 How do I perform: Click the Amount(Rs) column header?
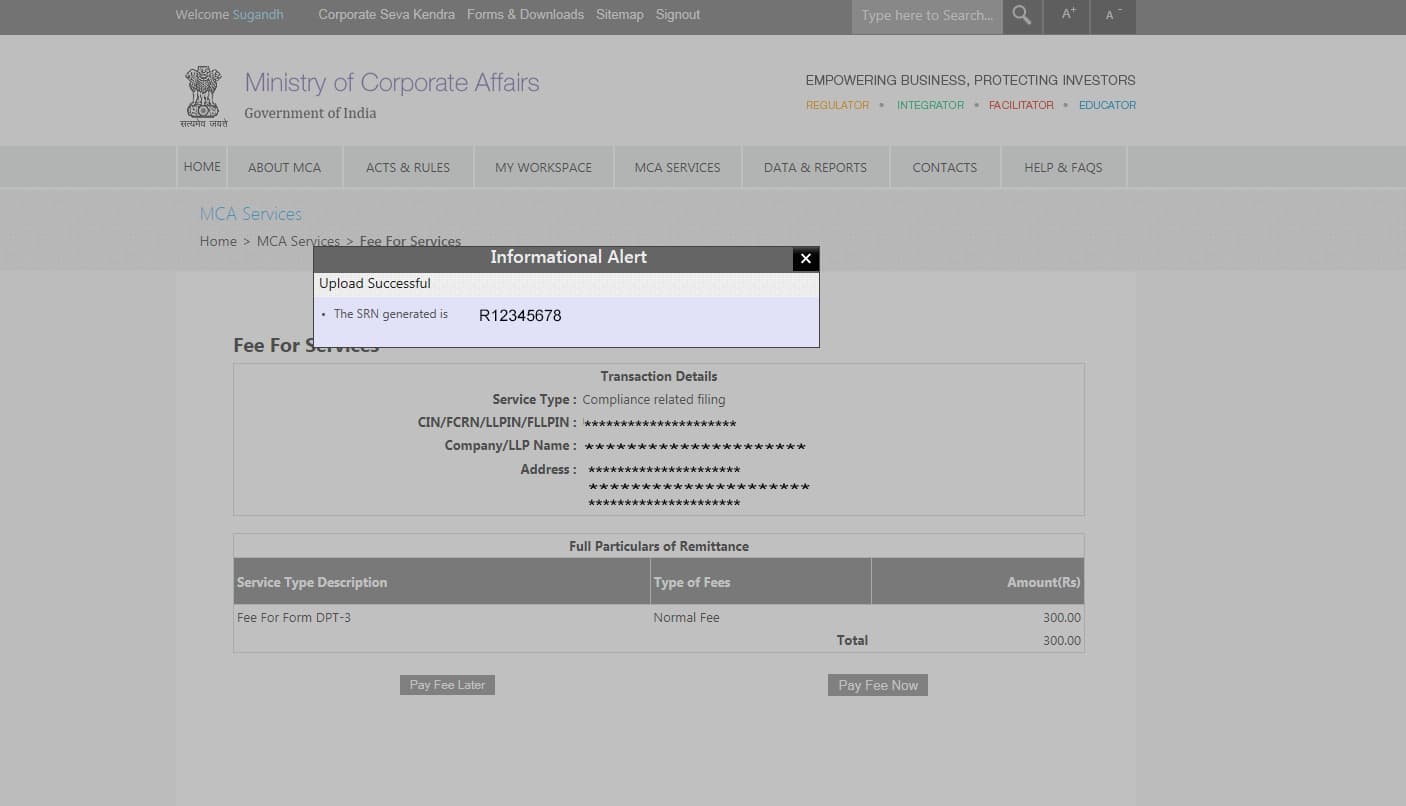click(x=978, y=582)
